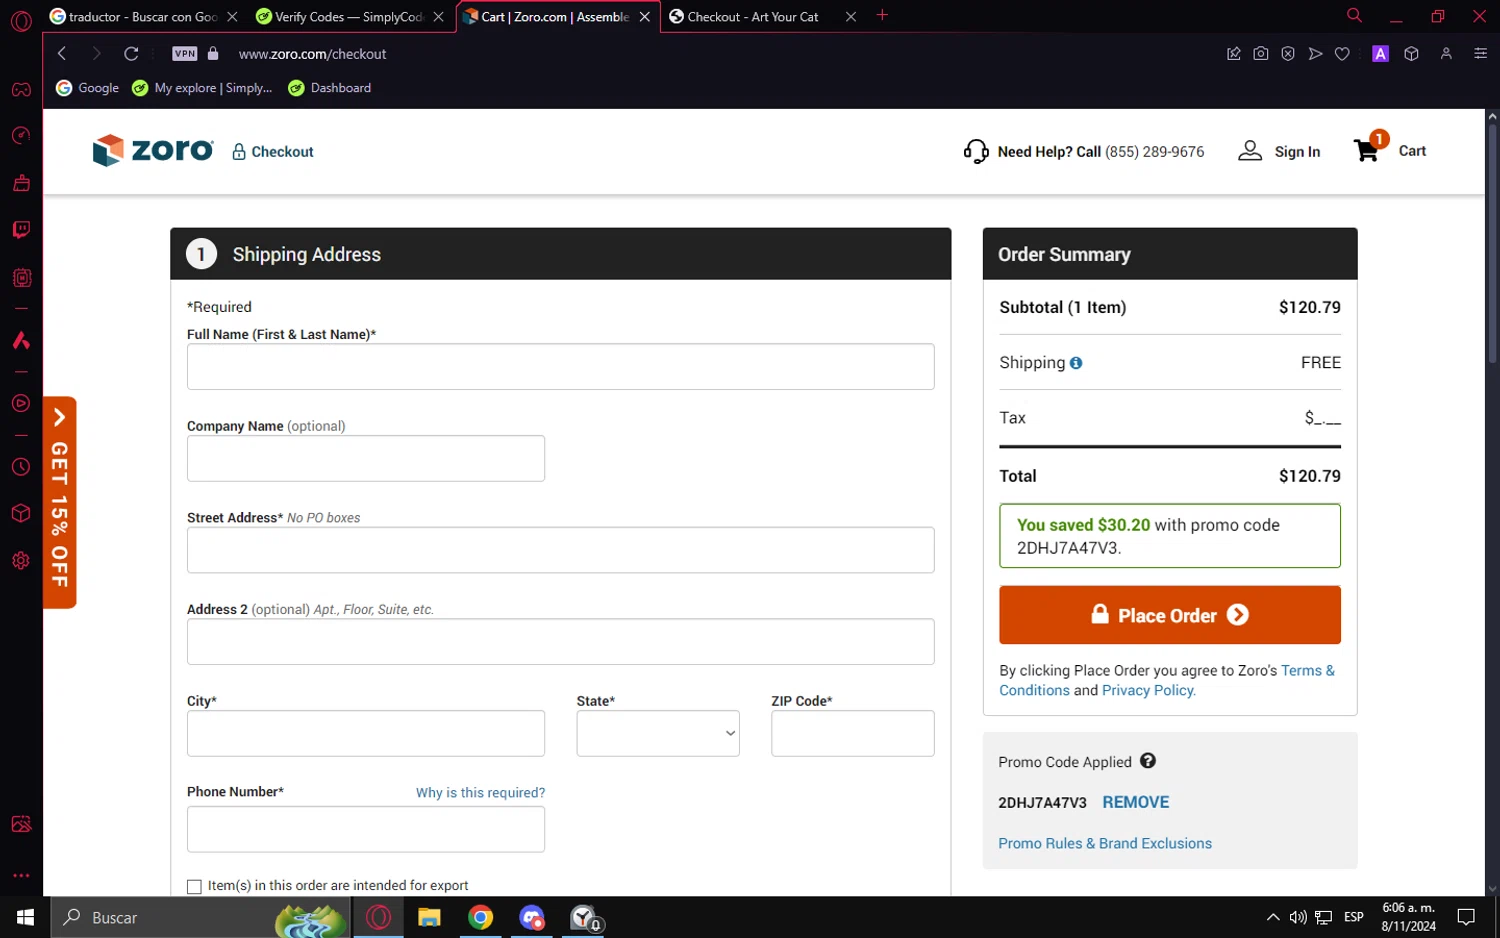Screen dimensions: 1500x938
Task: Open the shopping Cart icon
Action: point(1366,150)
